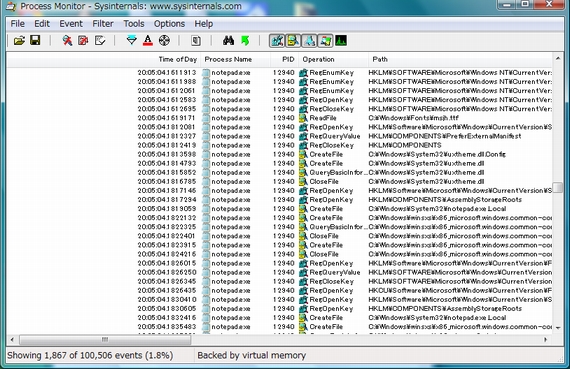Select timestamp 20:05:04.1612583

167,100
